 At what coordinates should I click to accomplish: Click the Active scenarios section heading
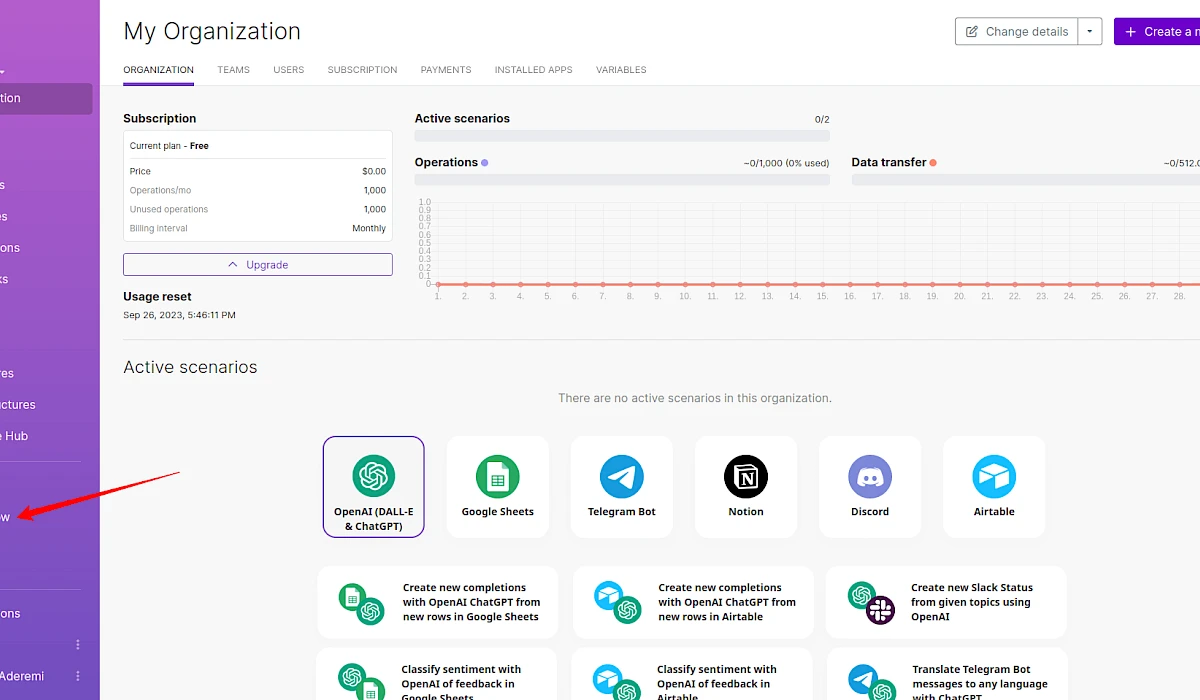tap(190, 367)
